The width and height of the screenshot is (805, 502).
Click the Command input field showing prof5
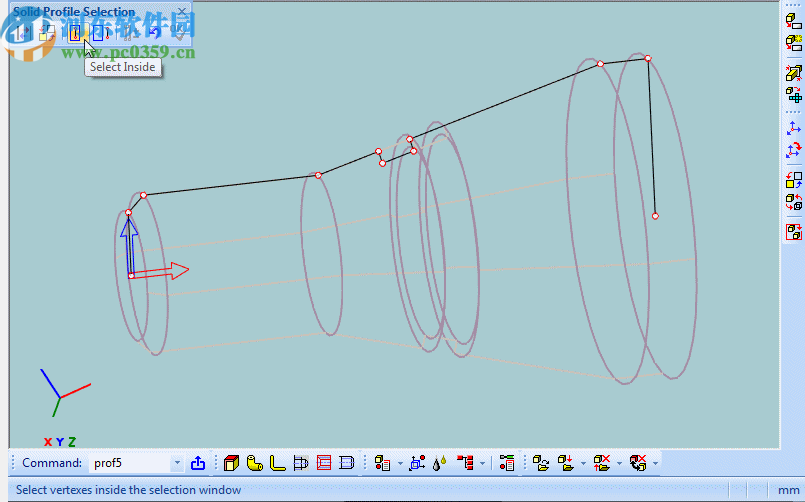(130, 463)
